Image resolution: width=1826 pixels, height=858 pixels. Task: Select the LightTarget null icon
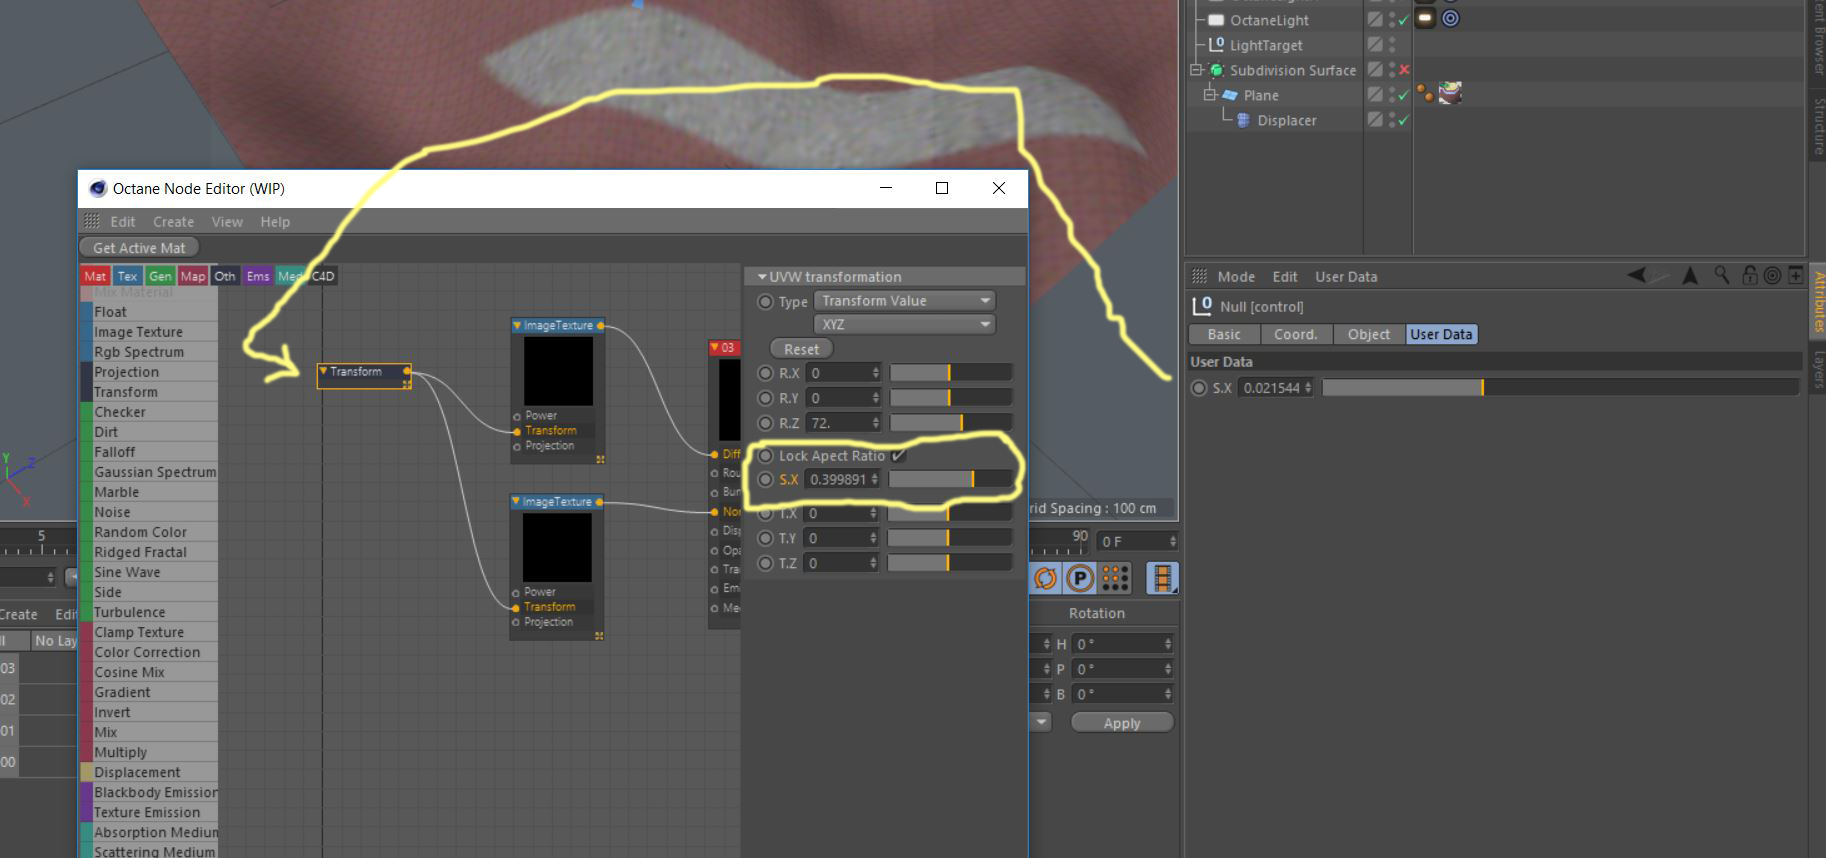click(x=1216, y=44)
